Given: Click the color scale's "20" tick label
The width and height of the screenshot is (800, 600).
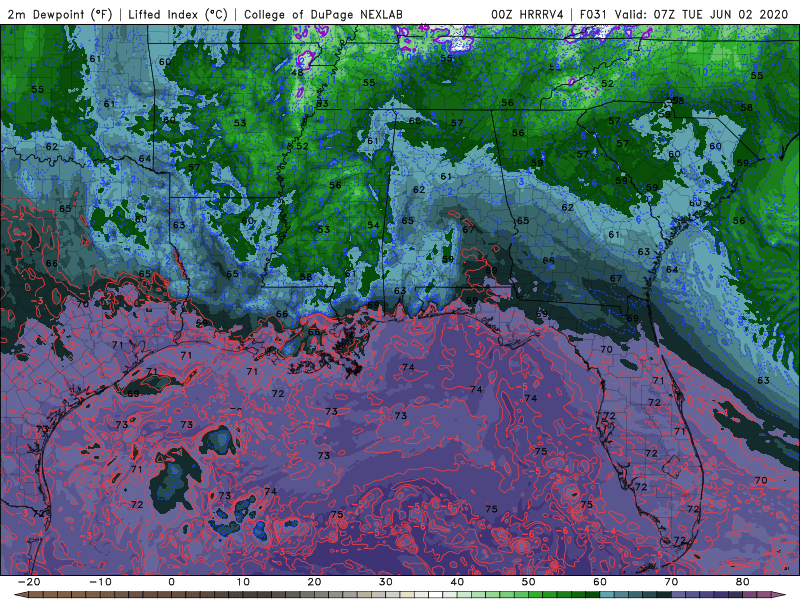Looking at the screenshot, I should point(314,582).
